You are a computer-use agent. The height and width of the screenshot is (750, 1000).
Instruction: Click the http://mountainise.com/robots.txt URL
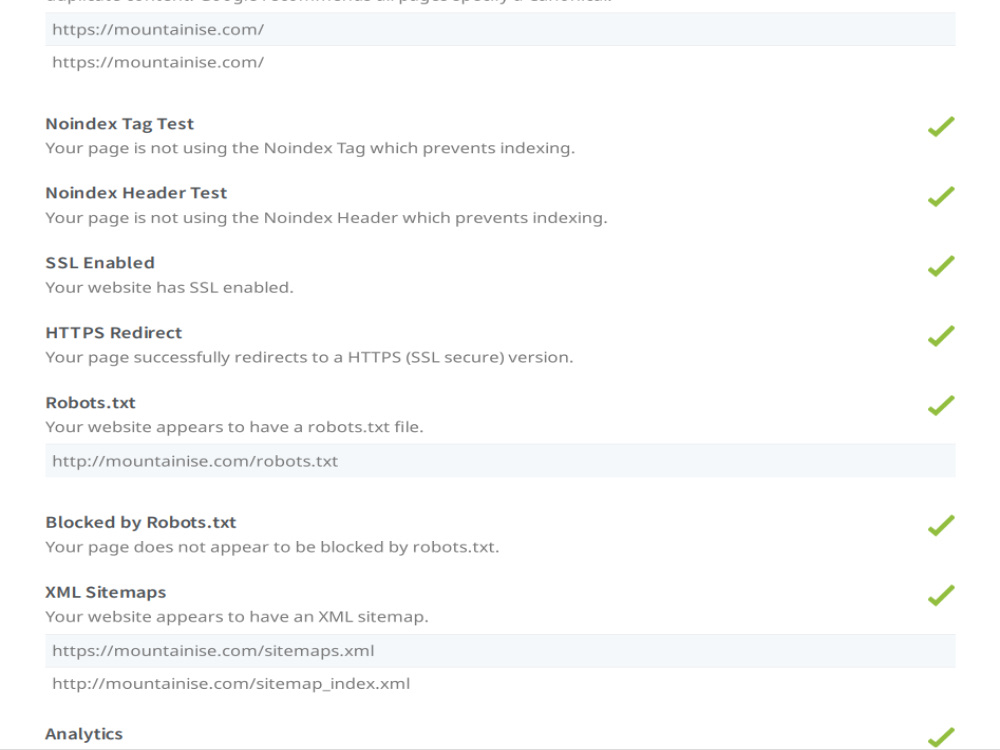pyautogui.click(x=195, y=461)
